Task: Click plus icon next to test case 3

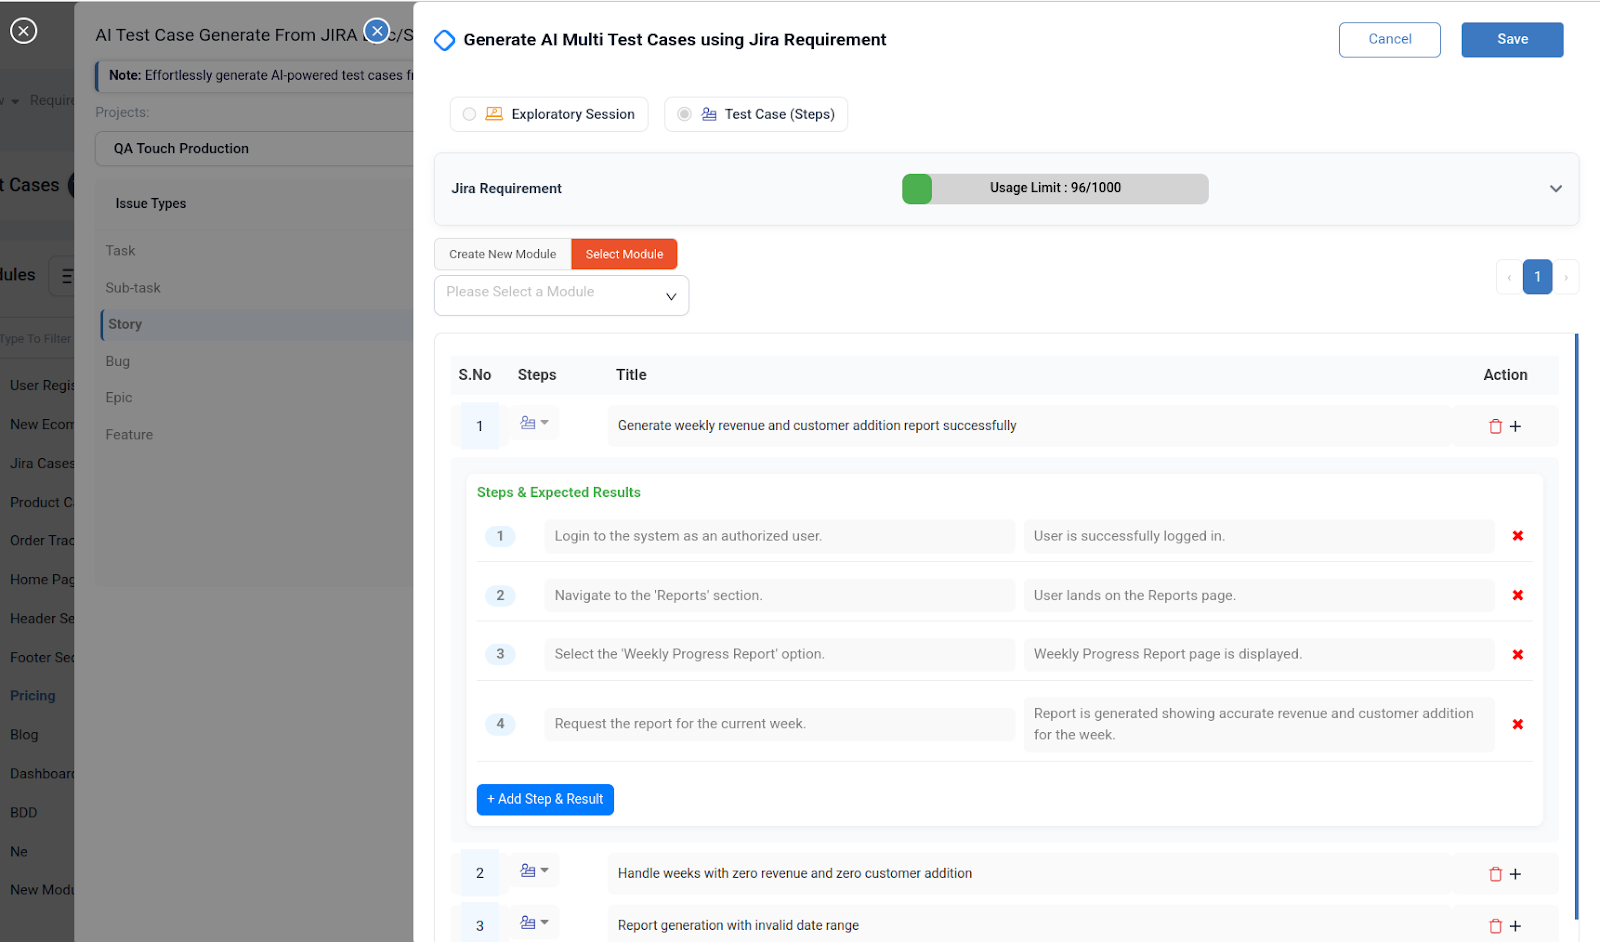Action: click(1515, 925)
